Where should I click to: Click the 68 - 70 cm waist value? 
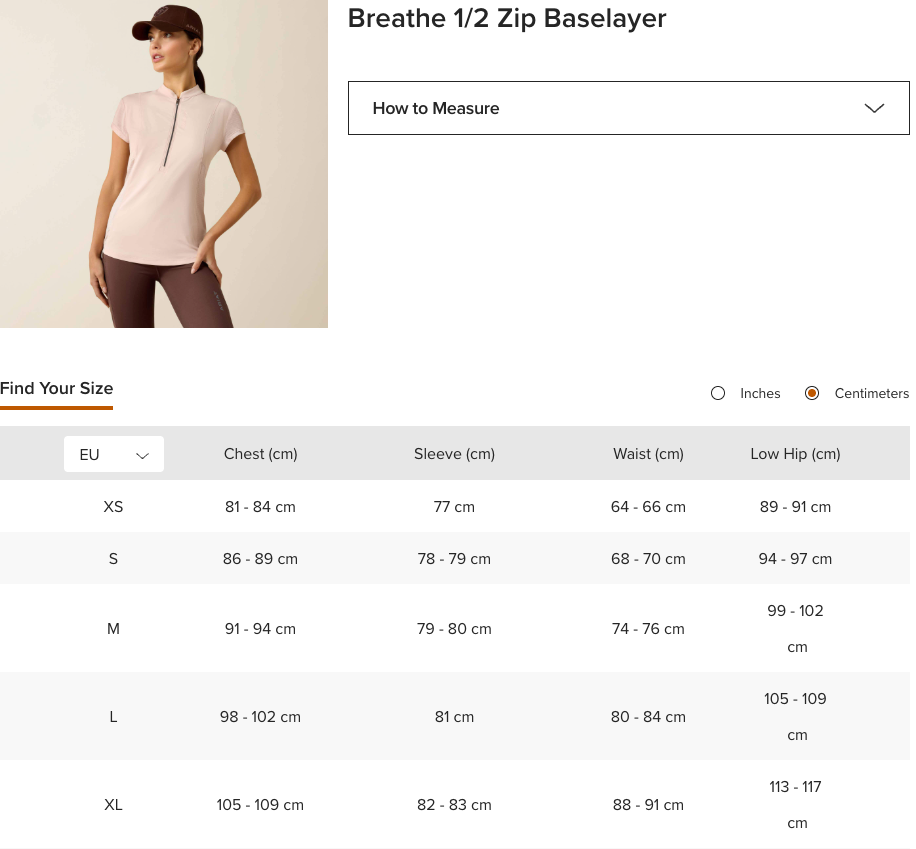tap(648, 559)
